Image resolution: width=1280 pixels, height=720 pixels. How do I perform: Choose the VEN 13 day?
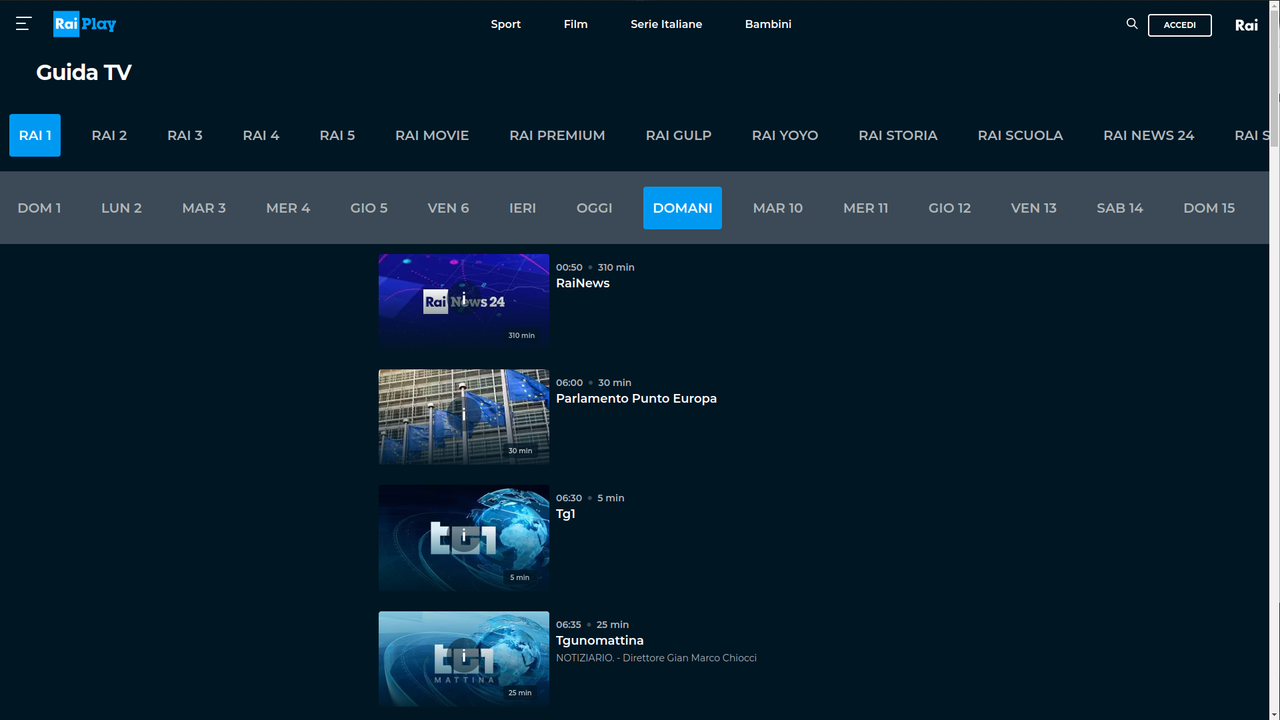1034,208
